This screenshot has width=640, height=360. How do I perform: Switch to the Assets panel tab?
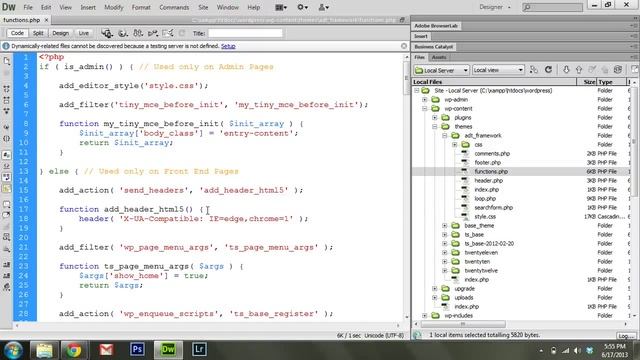point(439,57)
